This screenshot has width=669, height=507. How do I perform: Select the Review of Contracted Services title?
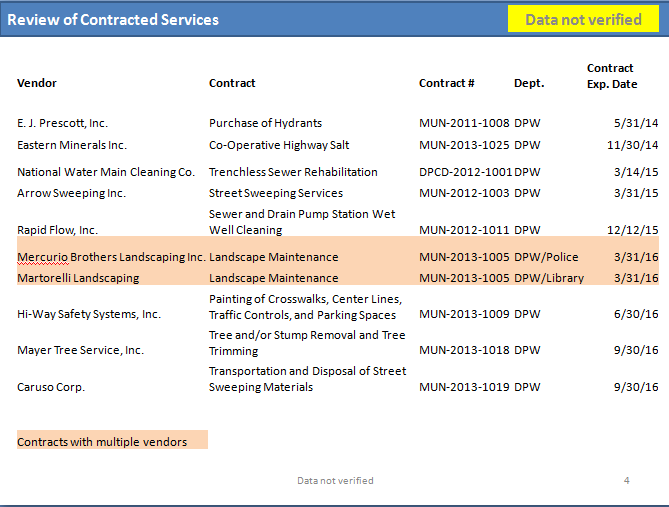[113, 20]
